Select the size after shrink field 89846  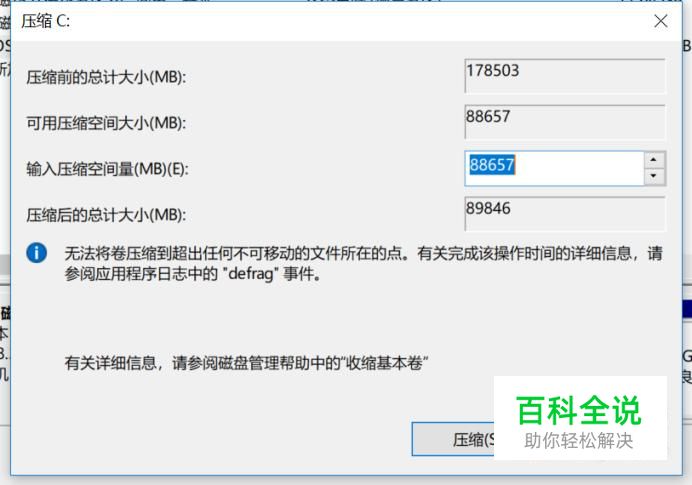coord(564,214)
